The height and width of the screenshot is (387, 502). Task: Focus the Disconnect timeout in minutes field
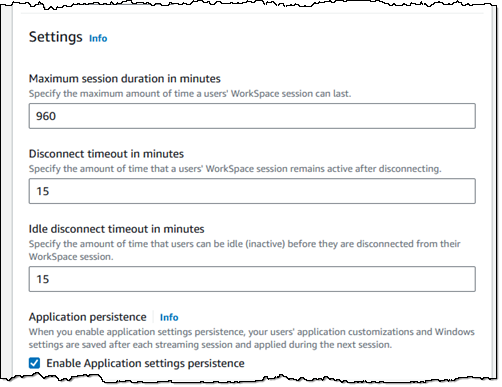252,191
